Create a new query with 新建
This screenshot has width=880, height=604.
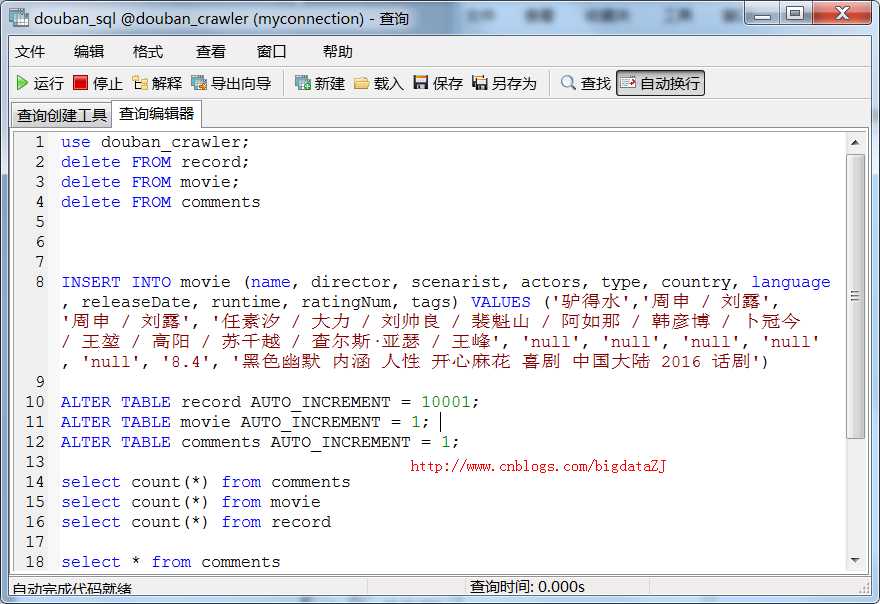click(x=319, y=84)
